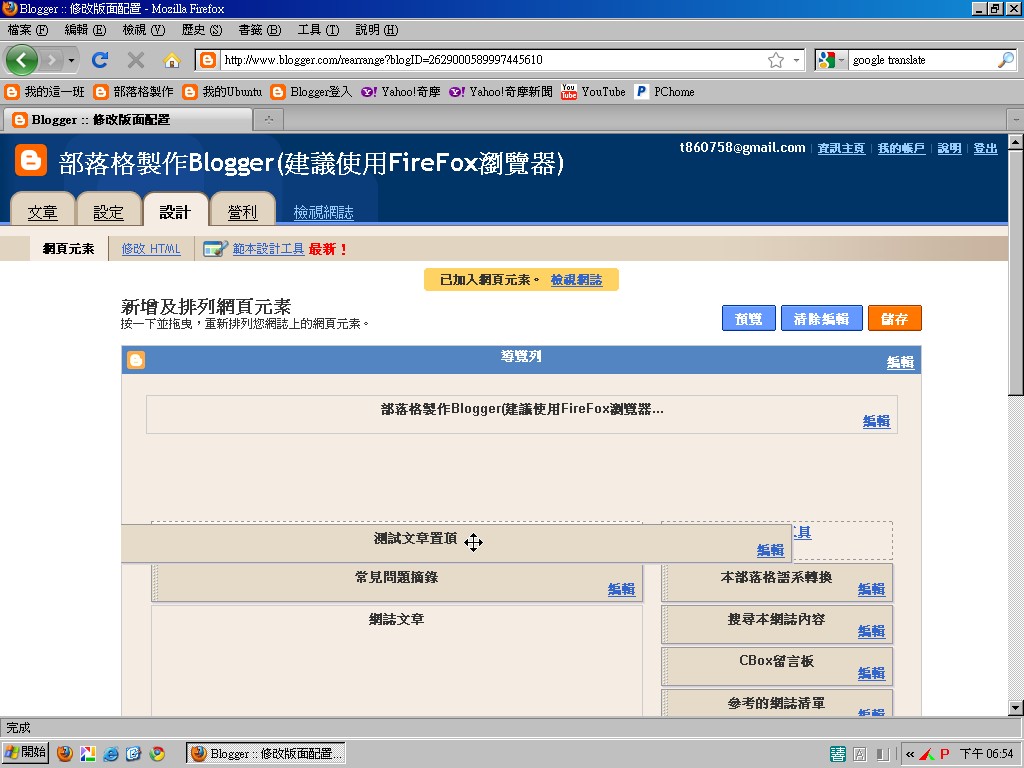Go back with Firefox back arrow

pyautogui.click(x=22, y=60)
